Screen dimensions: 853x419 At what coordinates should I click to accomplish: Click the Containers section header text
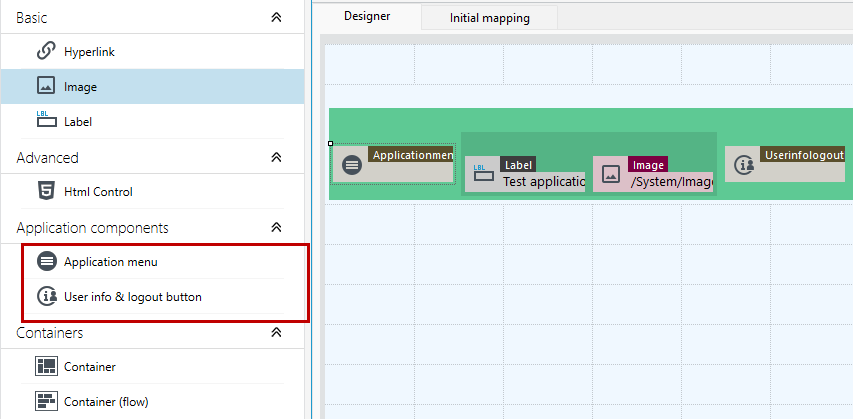(50, 332)
